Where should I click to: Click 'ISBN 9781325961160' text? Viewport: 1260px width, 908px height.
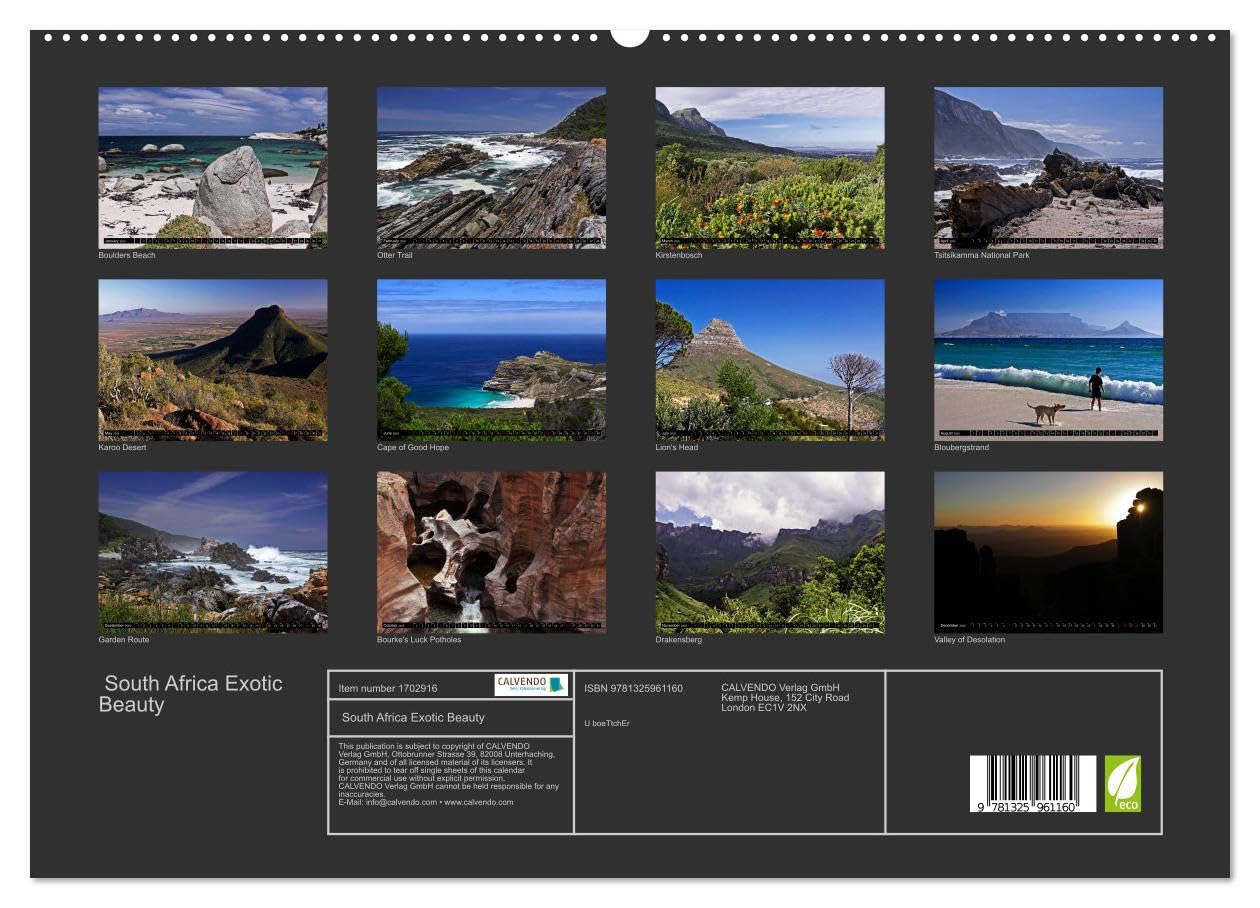click(x=634, y=688)
